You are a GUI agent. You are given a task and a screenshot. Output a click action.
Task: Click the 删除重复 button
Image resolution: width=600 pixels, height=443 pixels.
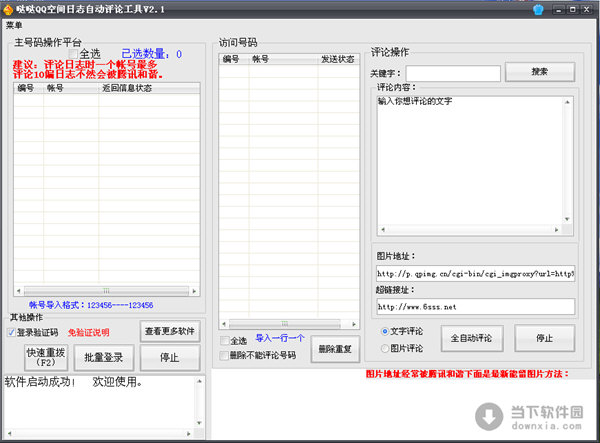pos(335,349)
